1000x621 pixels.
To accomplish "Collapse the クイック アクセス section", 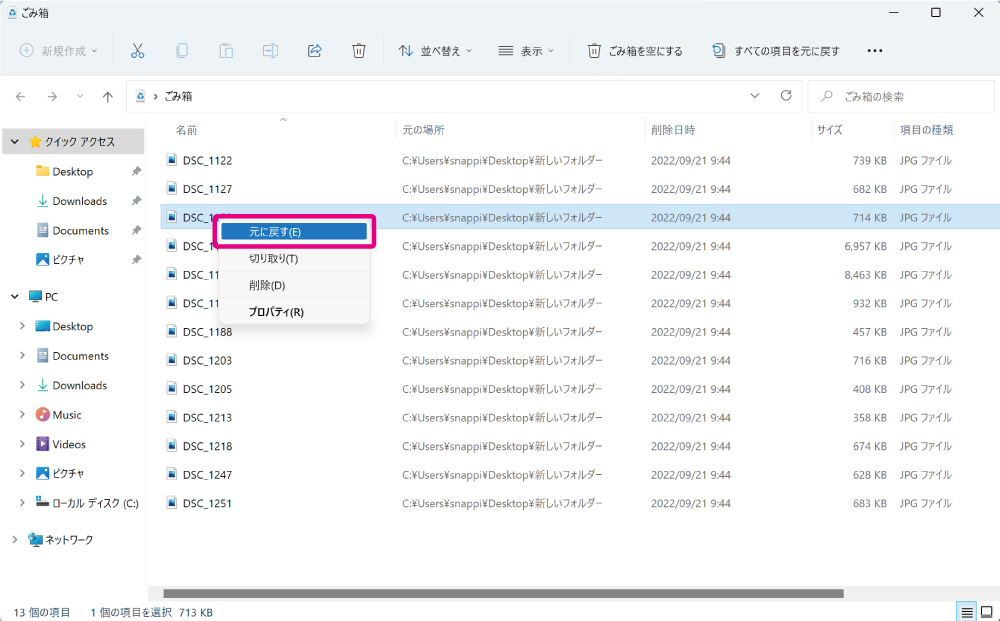I will click(15, 142).
